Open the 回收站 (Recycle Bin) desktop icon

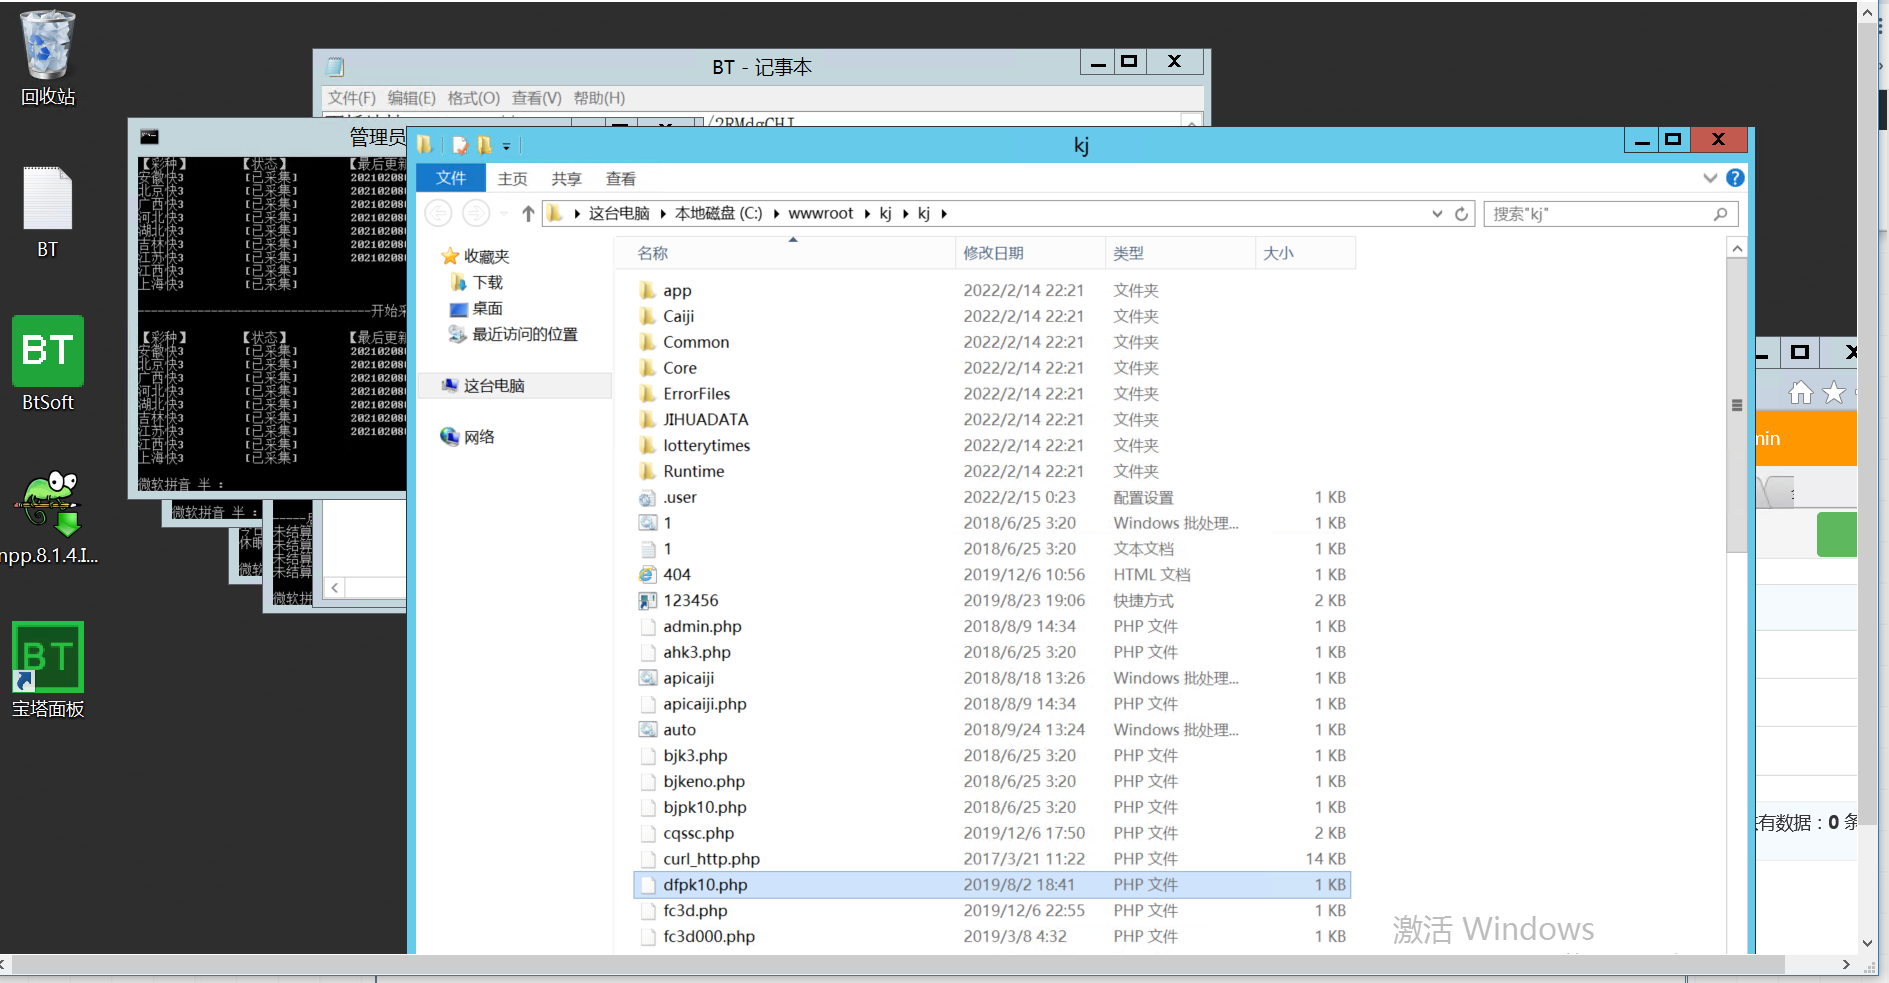coord(46,45)
